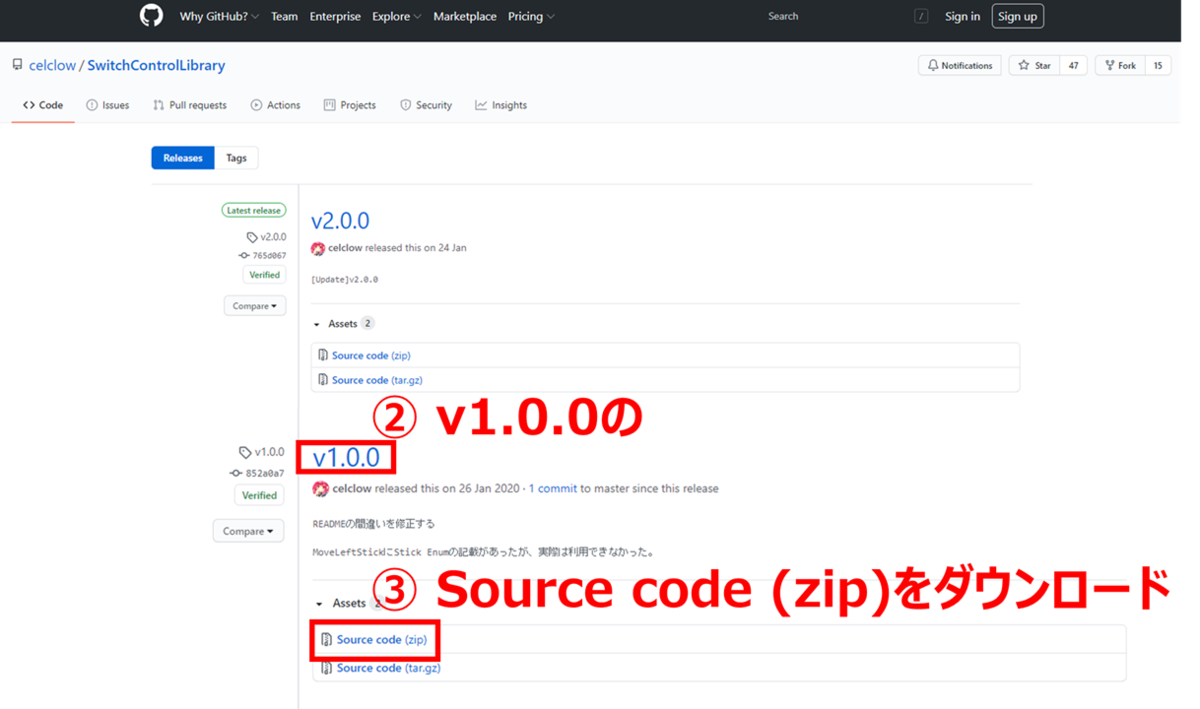Switch to the Issues tab

click(108, 105)
